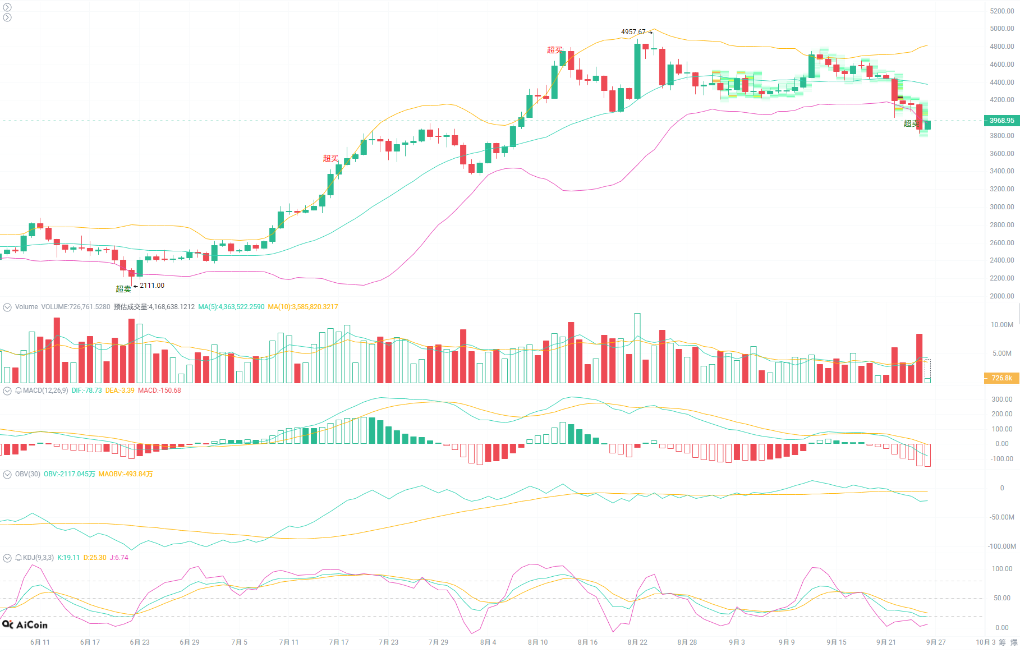This screenshot has height=650, width=1020.
Task: Click the 726.8k volume tag
Action: 1001,378
